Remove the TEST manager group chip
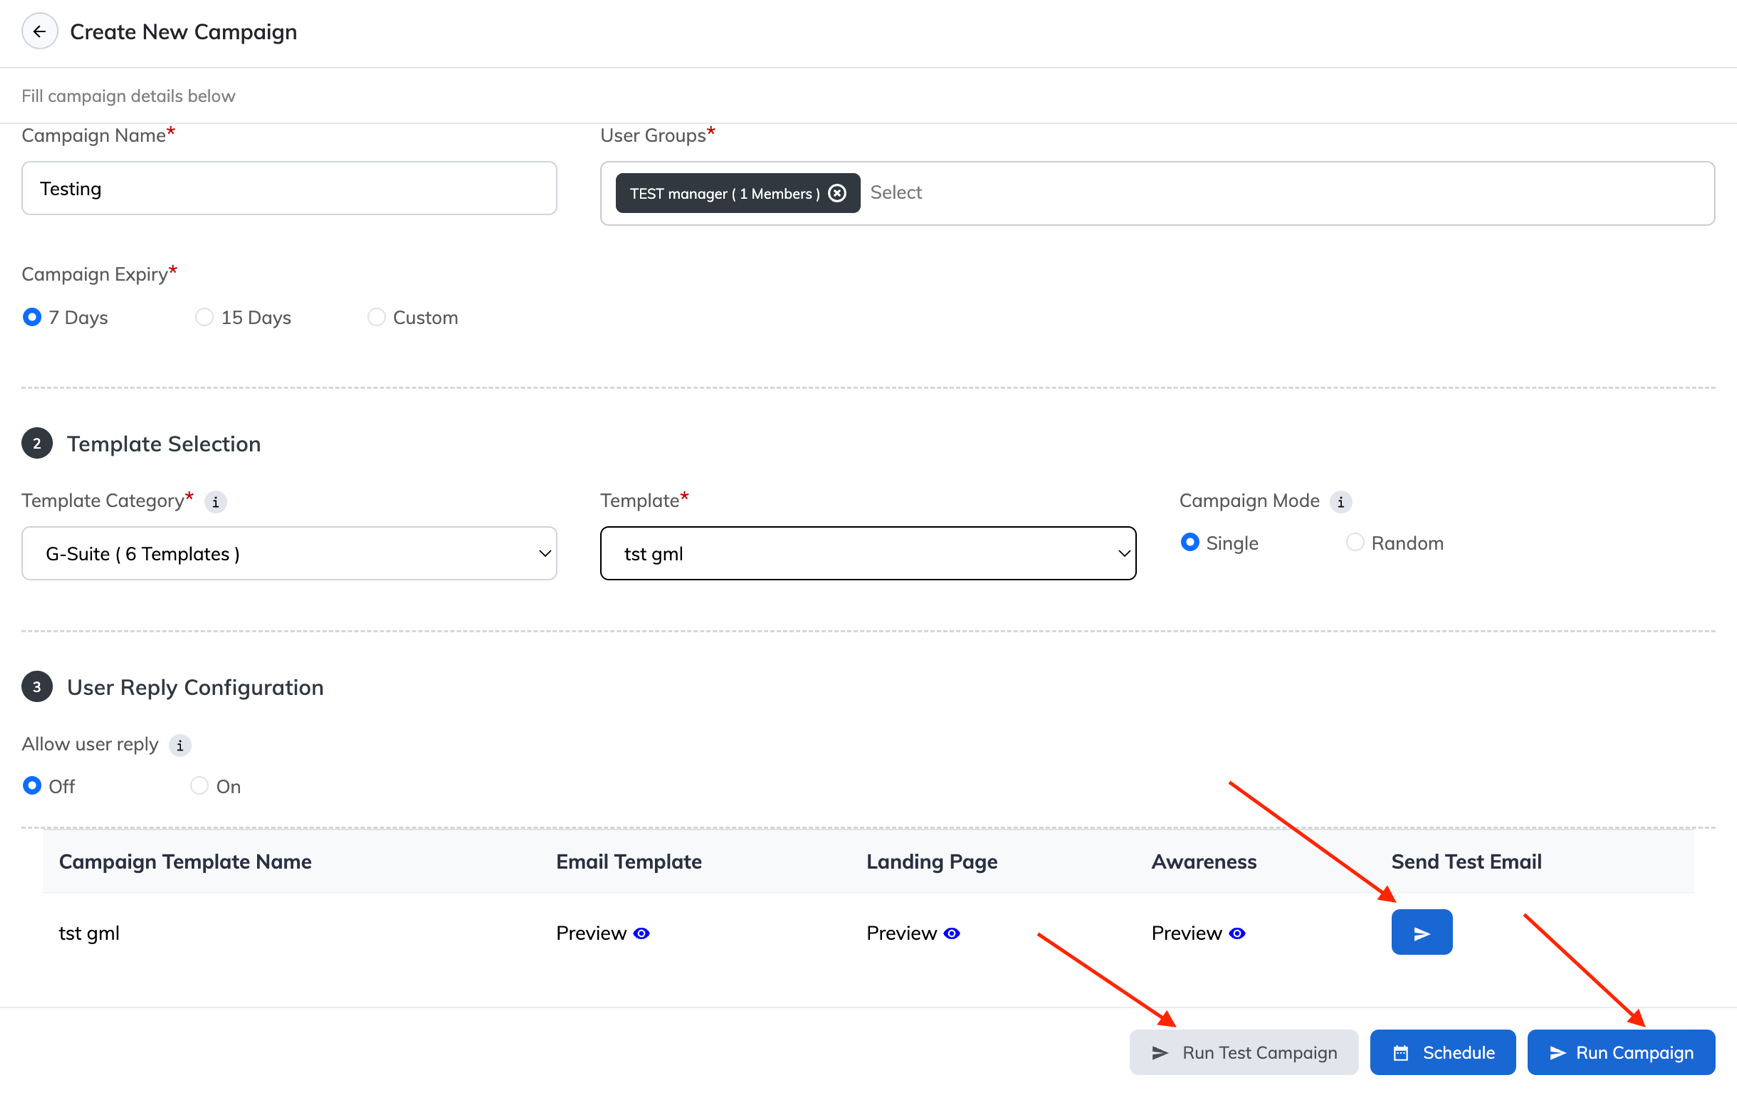This screenshot has height=1098, width=1737. [x=838, y=193]
